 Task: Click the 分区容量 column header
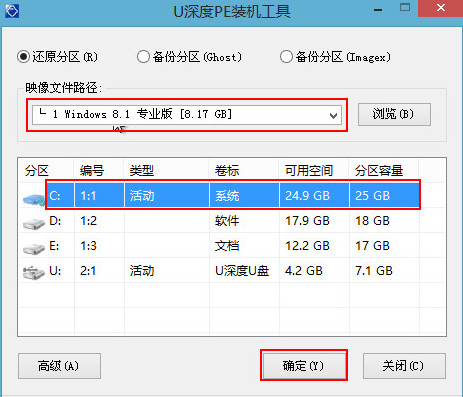click(379, 171)
